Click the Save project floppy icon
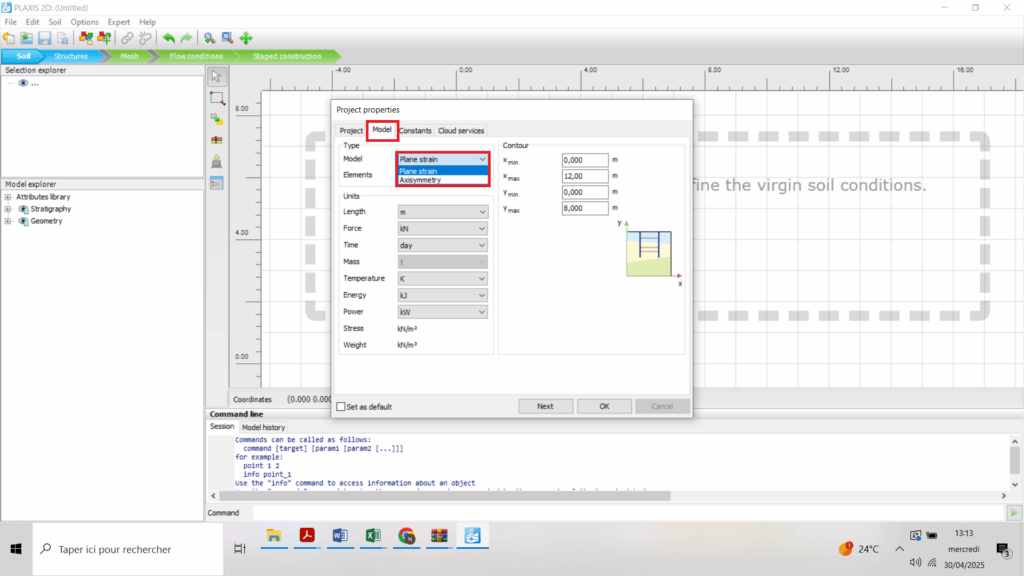This screenshot has height=576, width=1024. pos(44,39)
